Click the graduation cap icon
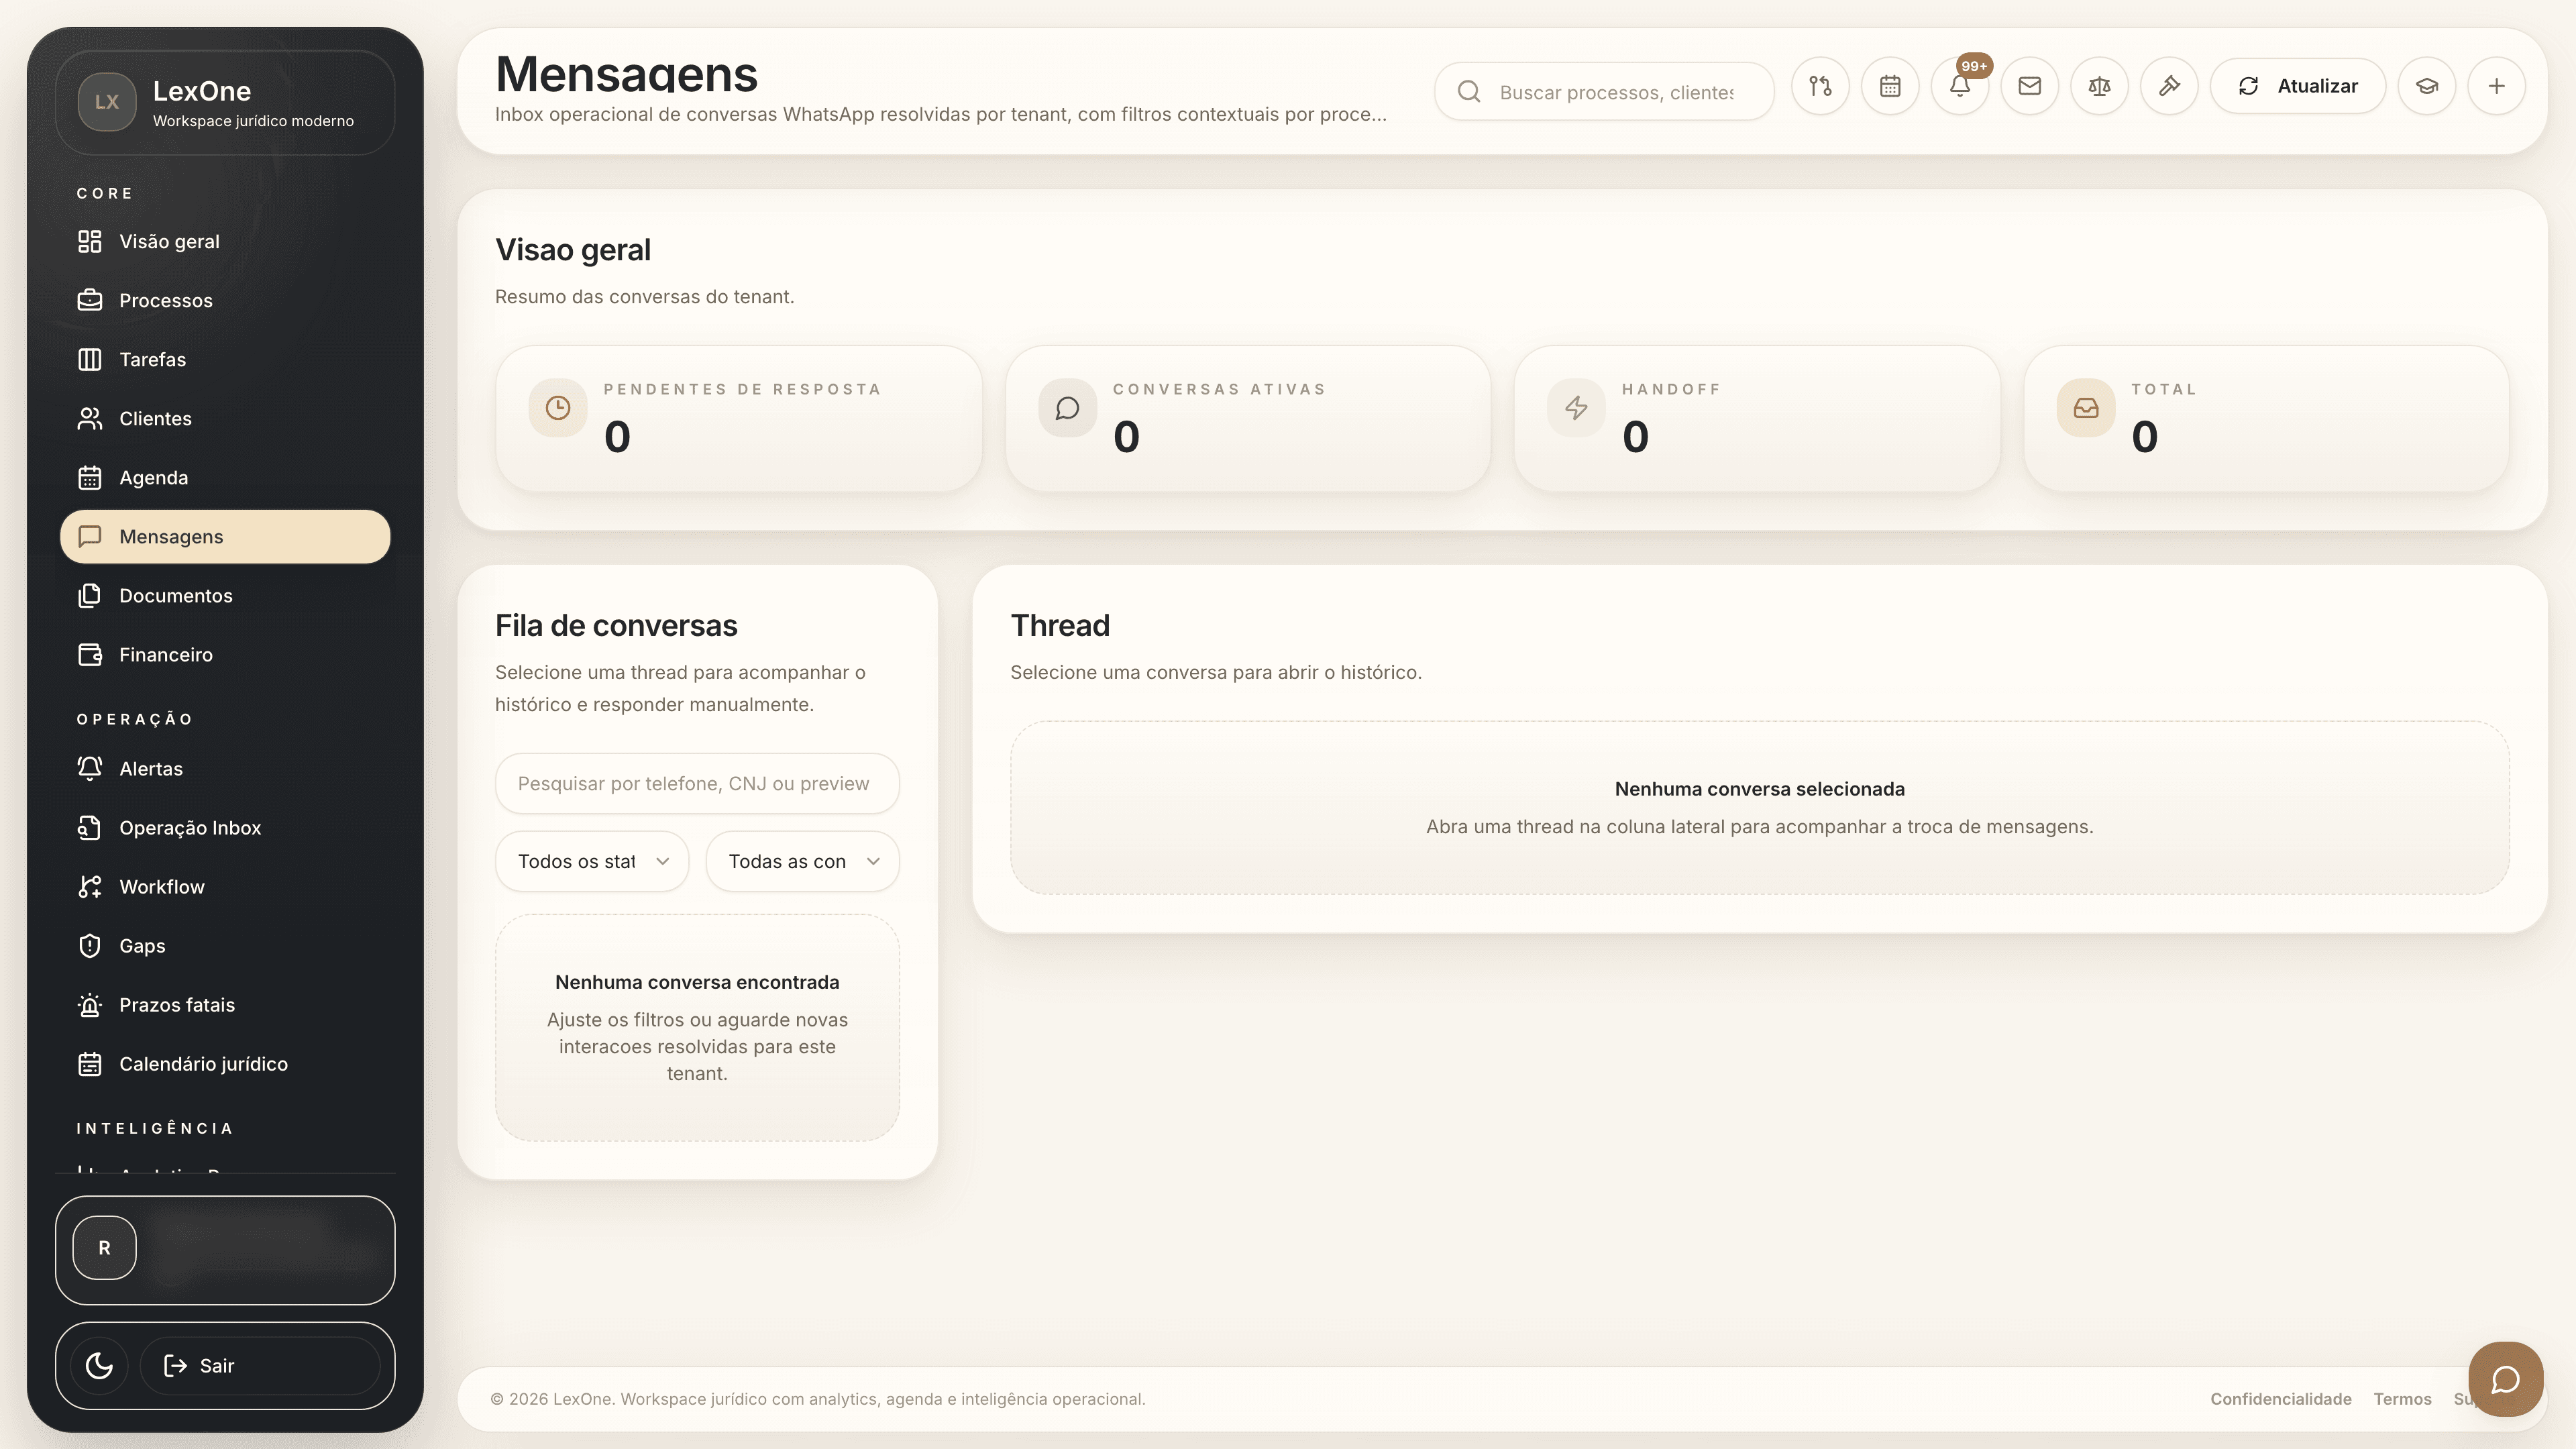 pos(2427,86)
